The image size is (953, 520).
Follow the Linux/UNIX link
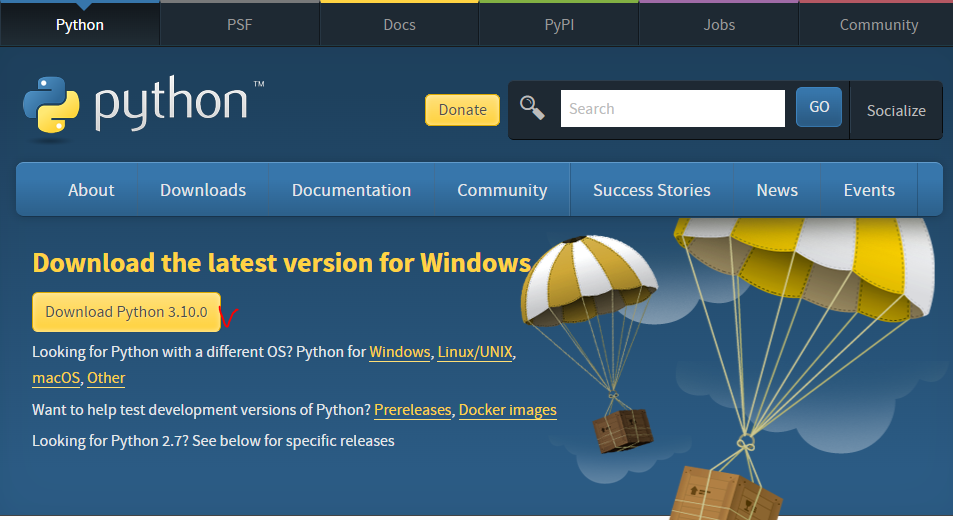tap(475, 352)
